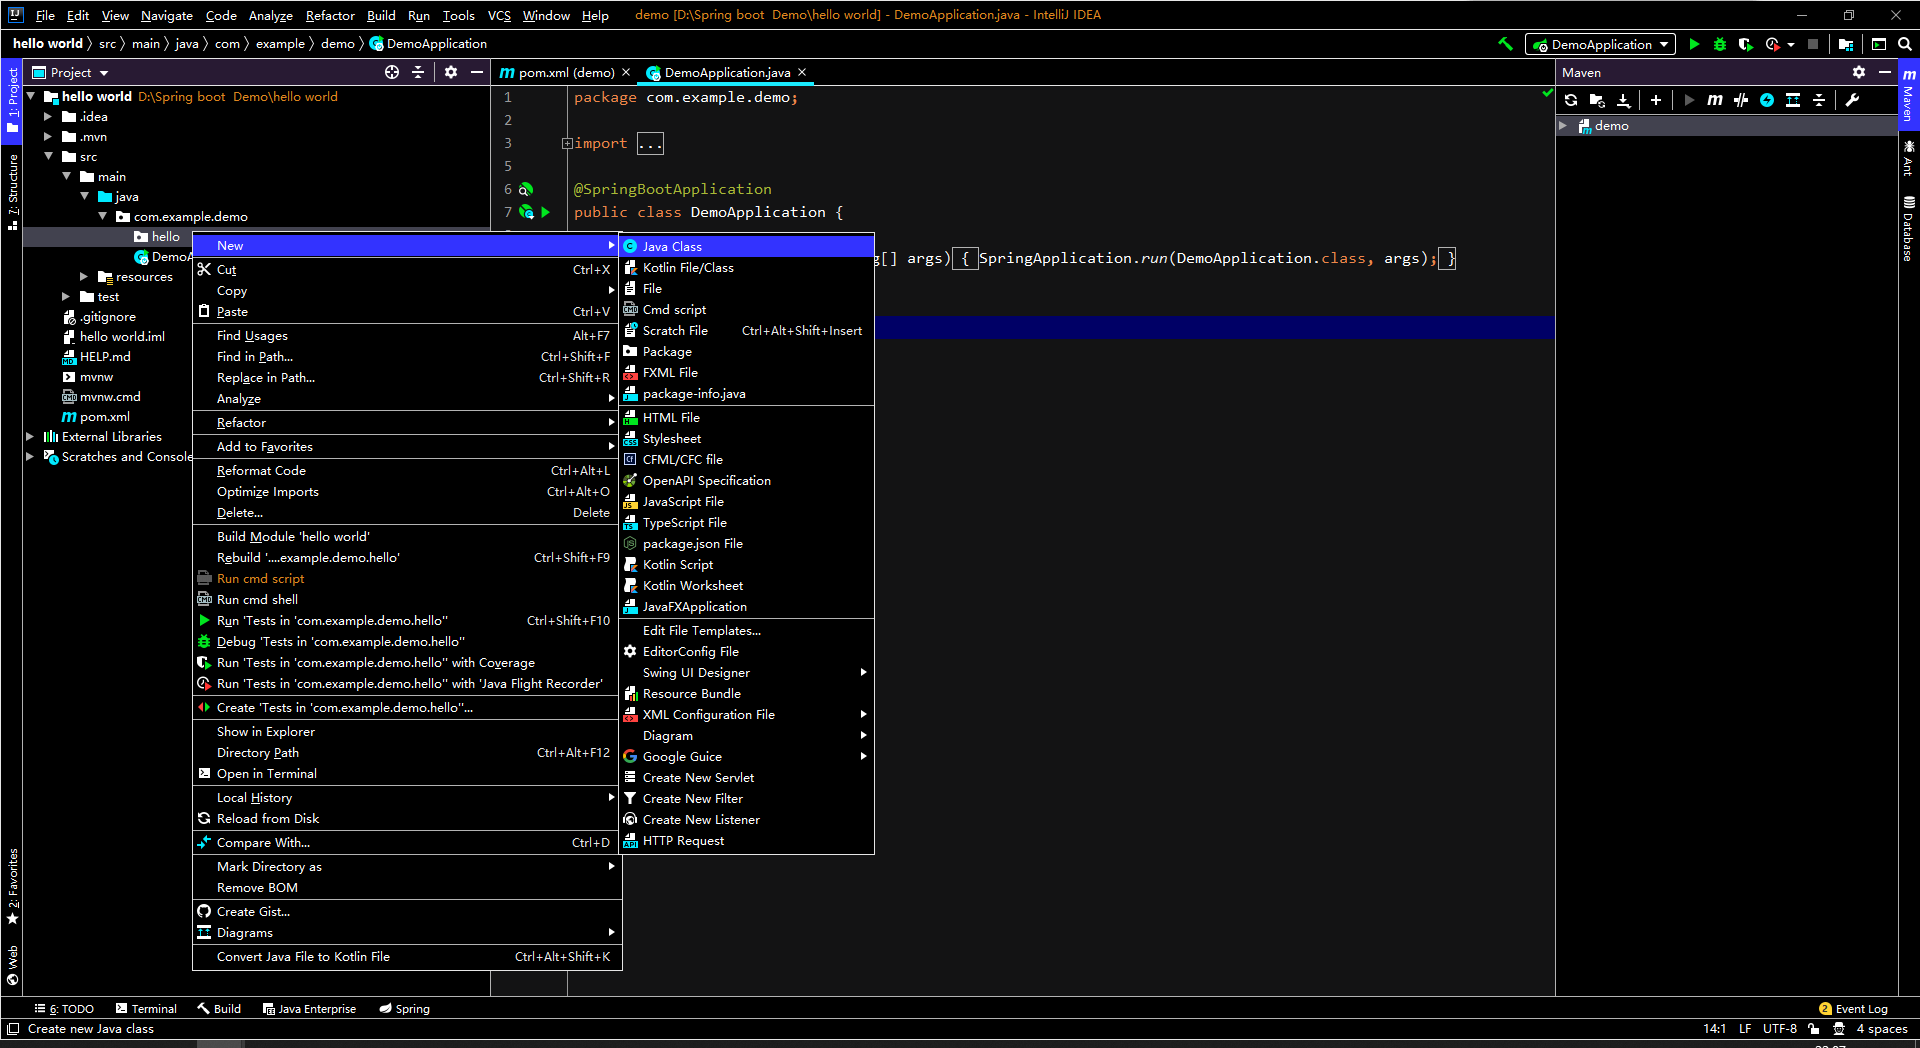Image resolution: width=1920 pixels, height=1048 pixels.
Task: Hide the Project panel with minus icon
Action: click(477, 72)
